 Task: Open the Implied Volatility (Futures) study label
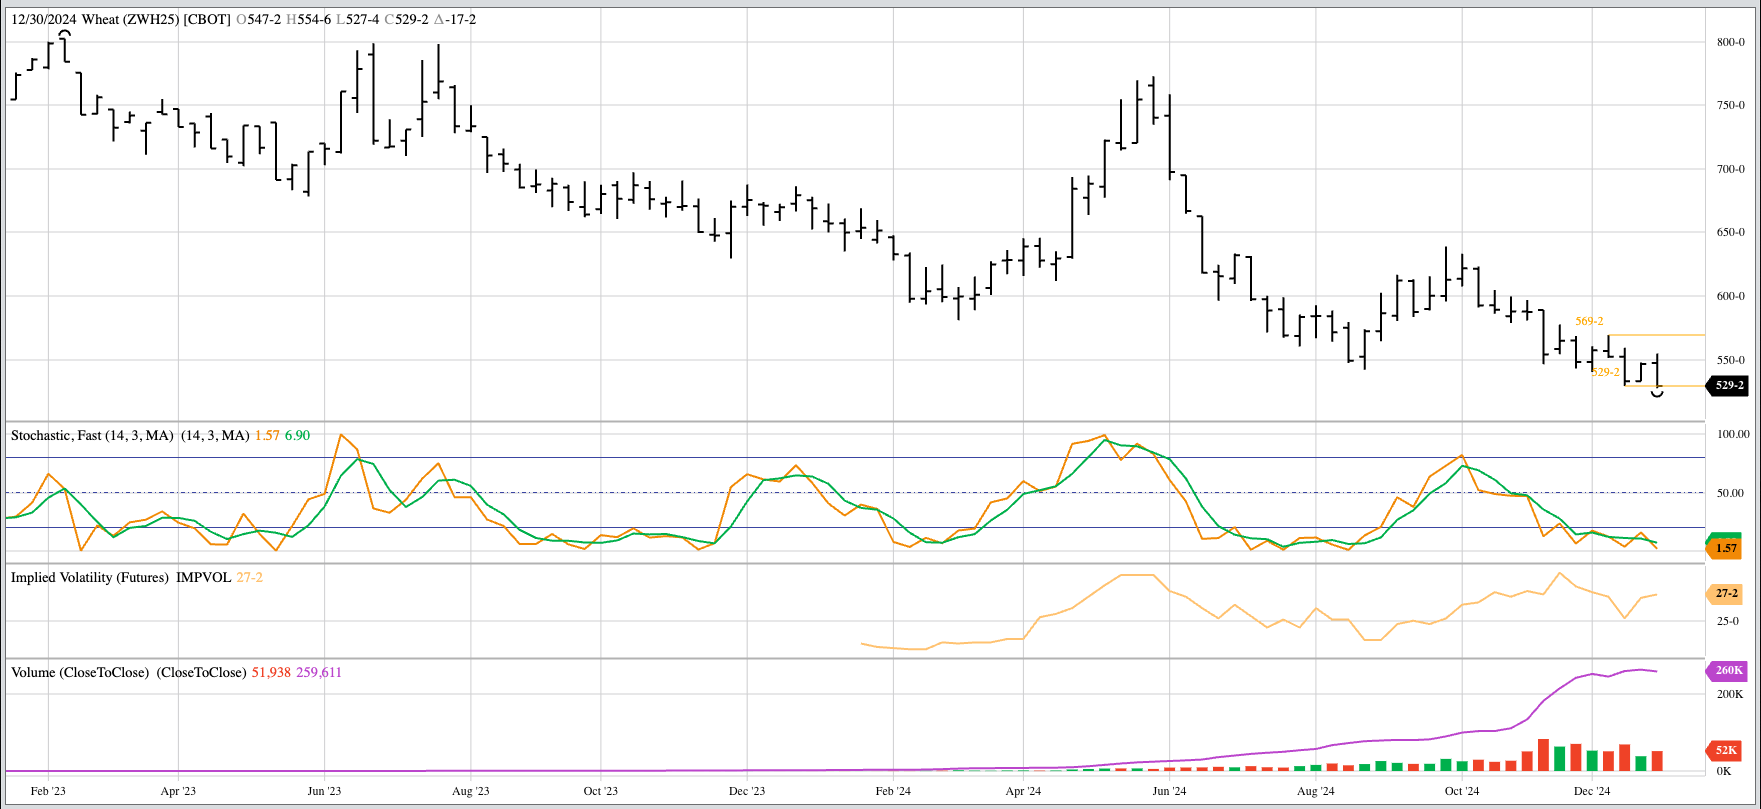coord(90,577)
